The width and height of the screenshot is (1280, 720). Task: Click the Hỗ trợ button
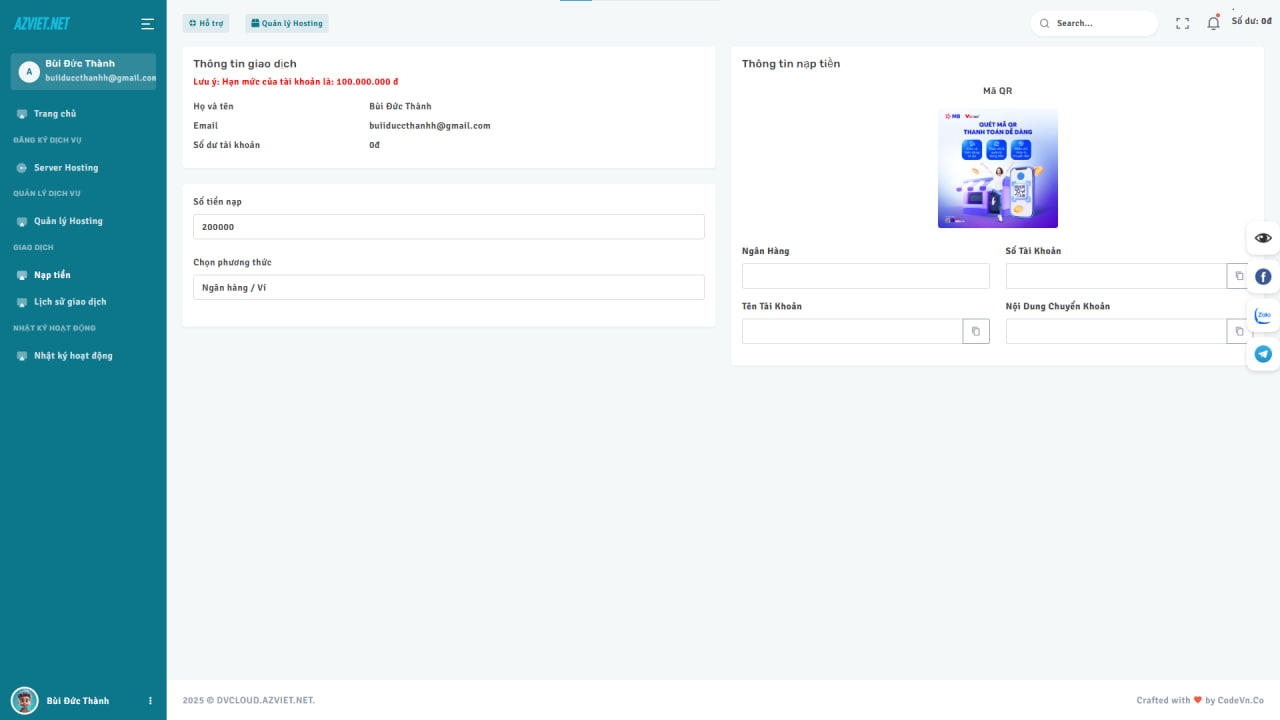point(207,23)
